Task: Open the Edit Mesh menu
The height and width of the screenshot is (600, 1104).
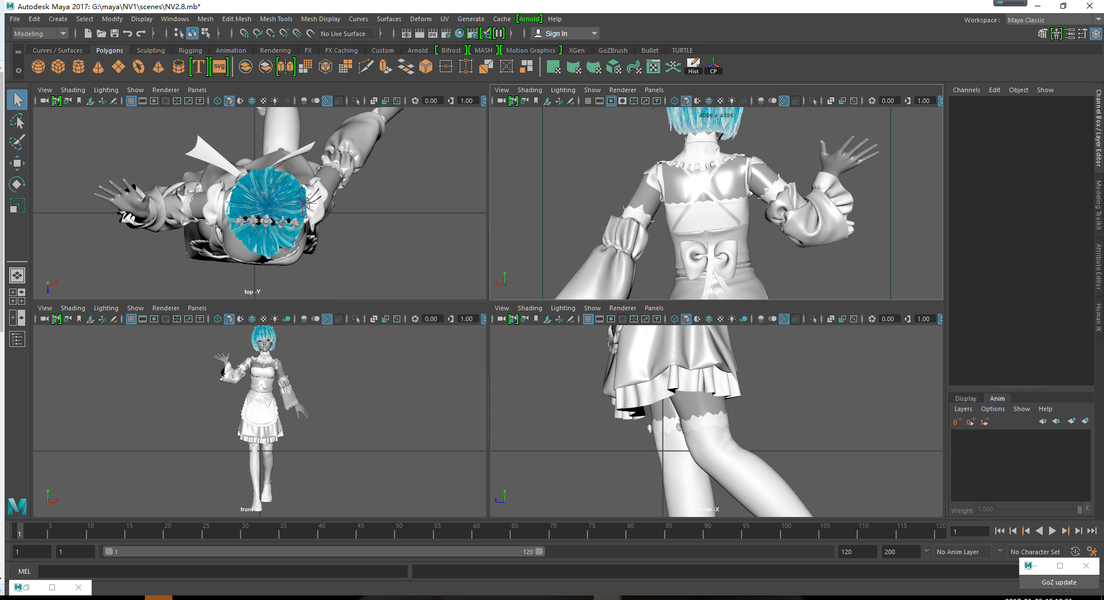Action: pos(236,19)
